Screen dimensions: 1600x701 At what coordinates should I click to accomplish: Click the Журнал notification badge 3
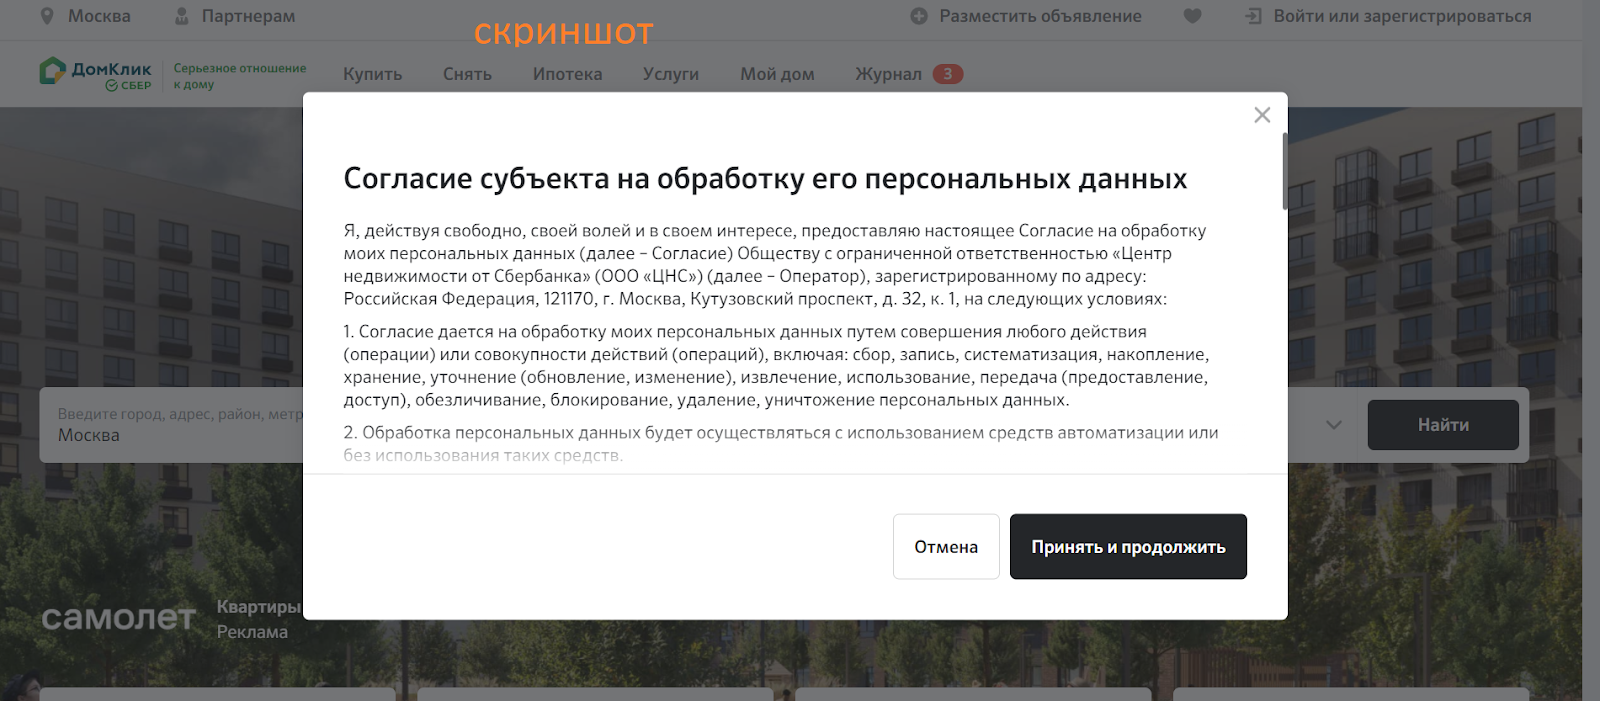948,74
